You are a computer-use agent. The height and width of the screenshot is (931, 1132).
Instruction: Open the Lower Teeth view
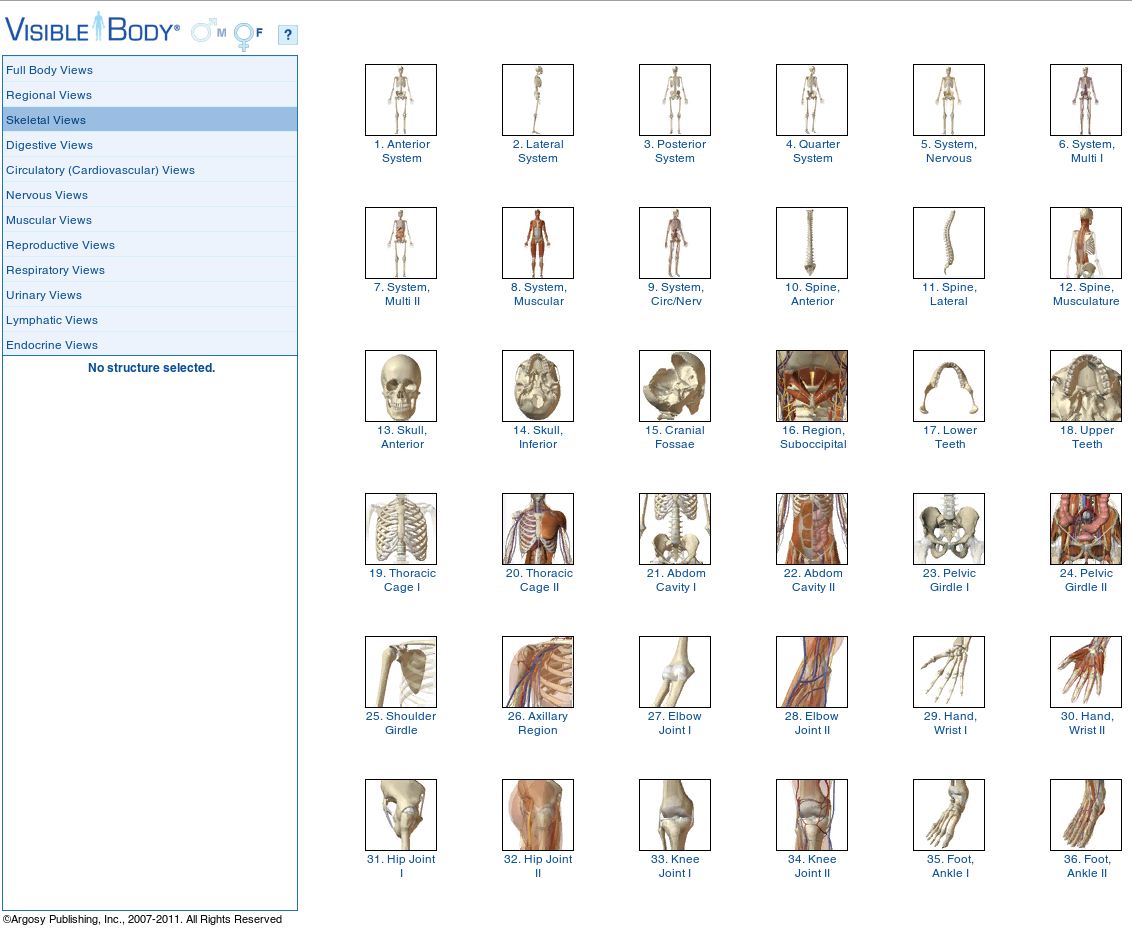pos(948,385)
